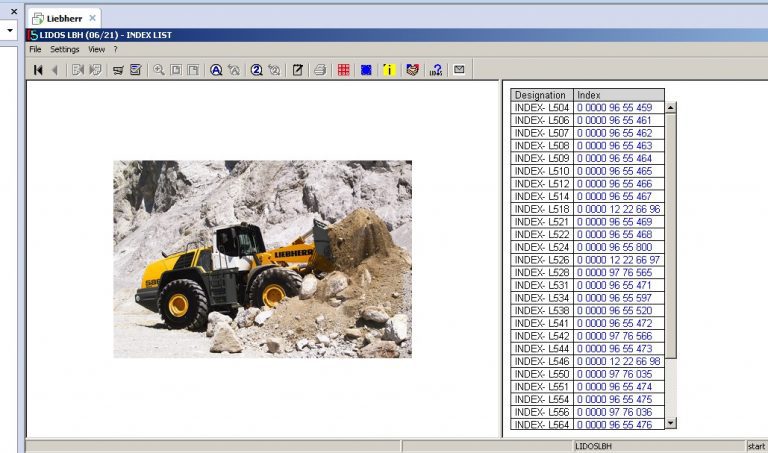The image size is (768, 453).
Task: Open index link 0 0000 97 76 565
Action: tap(614, 273)
